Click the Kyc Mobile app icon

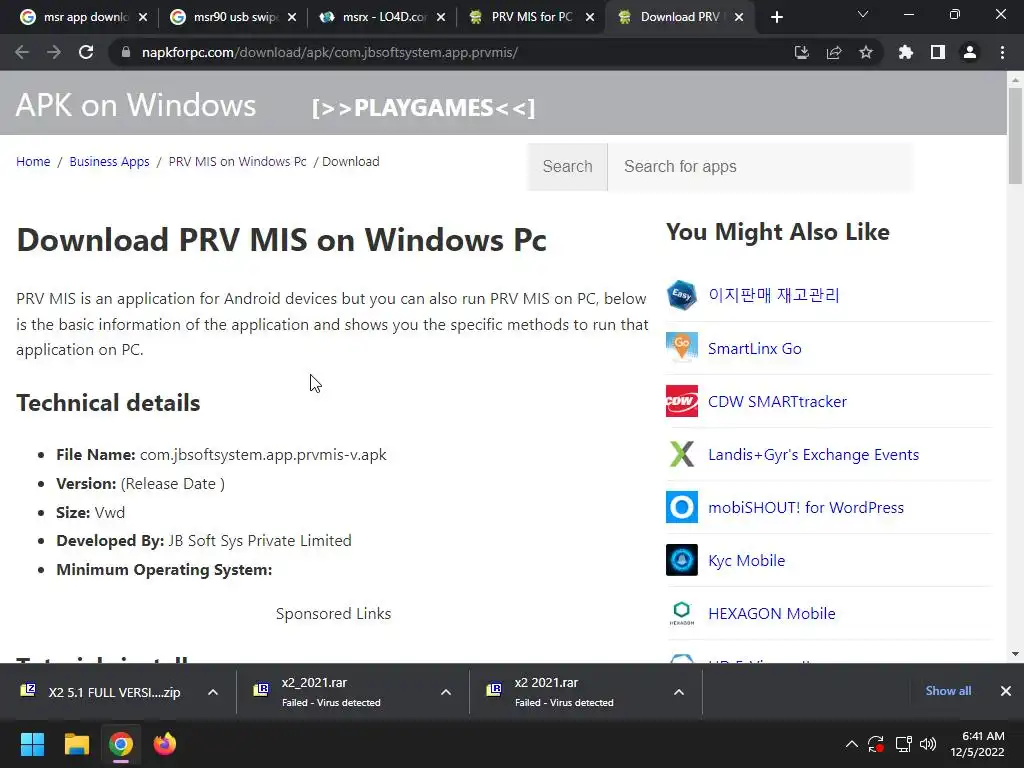coord(682,560)
